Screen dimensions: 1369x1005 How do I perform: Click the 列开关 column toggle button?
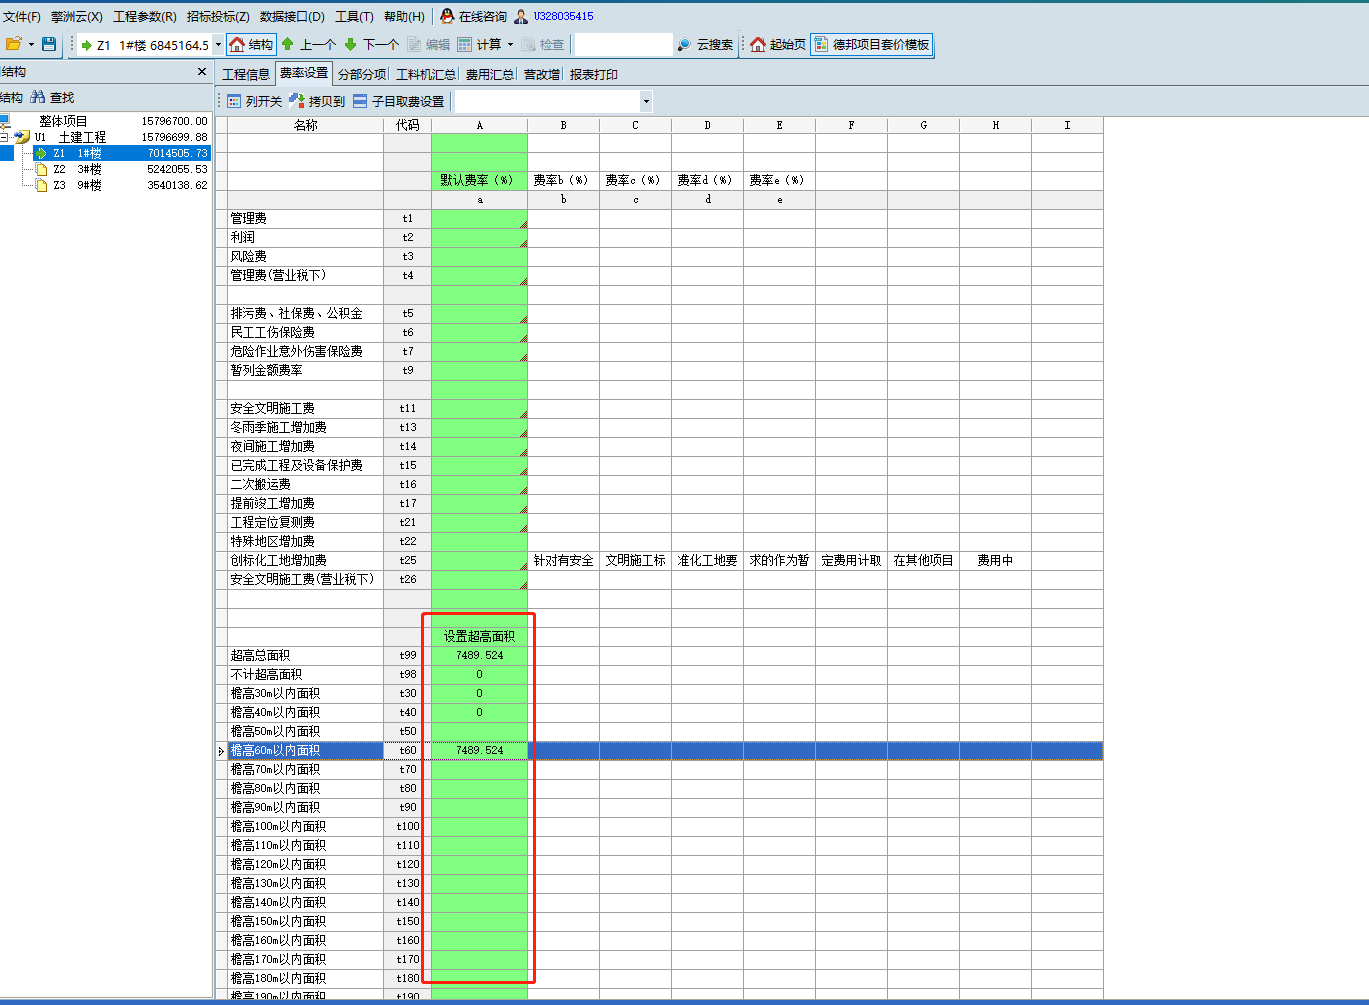[x=254, y=101]
